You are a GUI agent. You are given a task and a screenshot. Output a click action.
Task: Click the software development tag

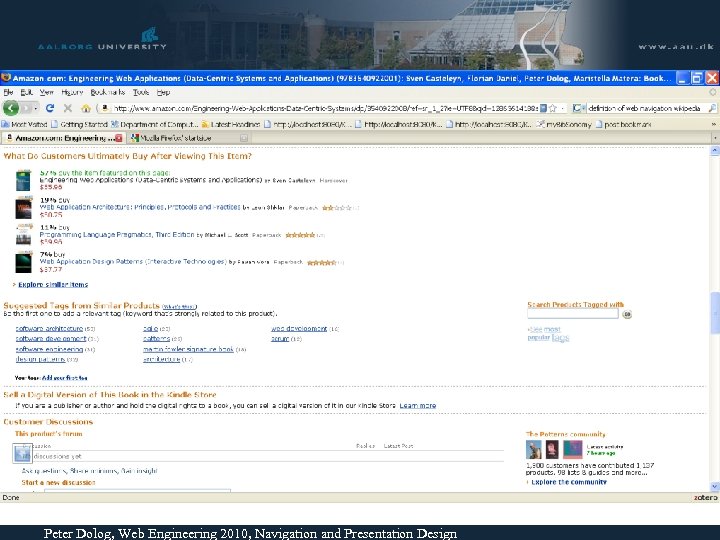coord(51,339)
